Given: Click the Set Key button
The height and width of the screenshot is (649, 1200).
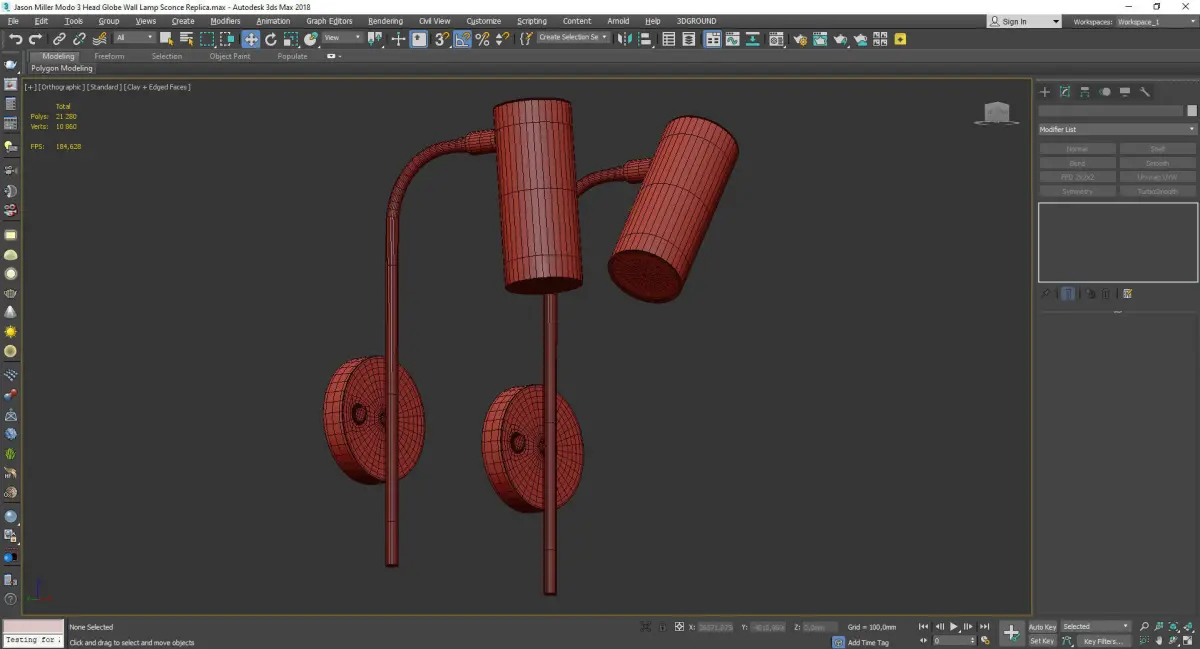Looking at the screenshot, I should (1042, 641).
